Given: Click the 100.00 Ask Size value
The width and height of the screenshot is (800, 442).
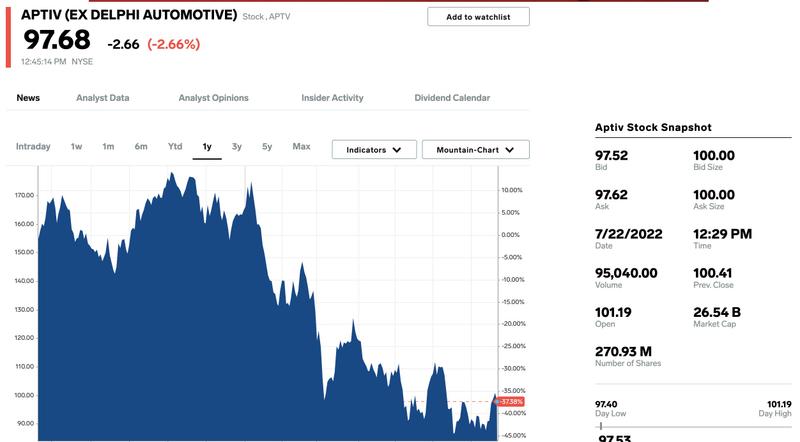Looking at the screenshot, I should (x=714, y=194).
